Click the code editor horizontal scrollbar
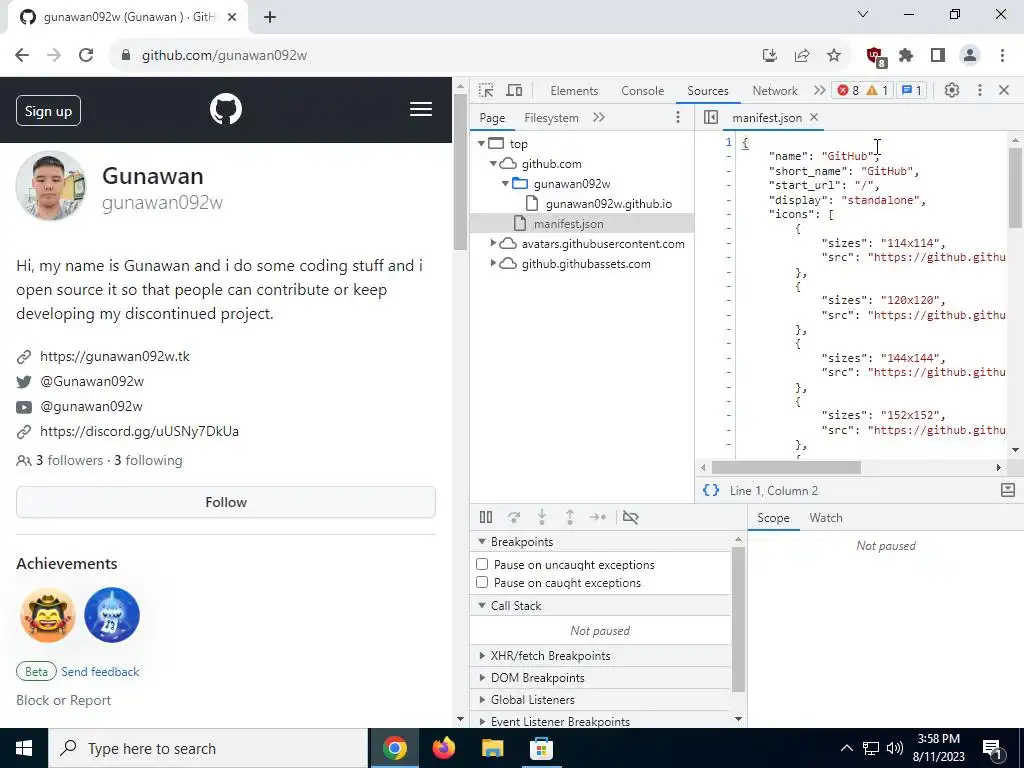 [x=786, y=468]
